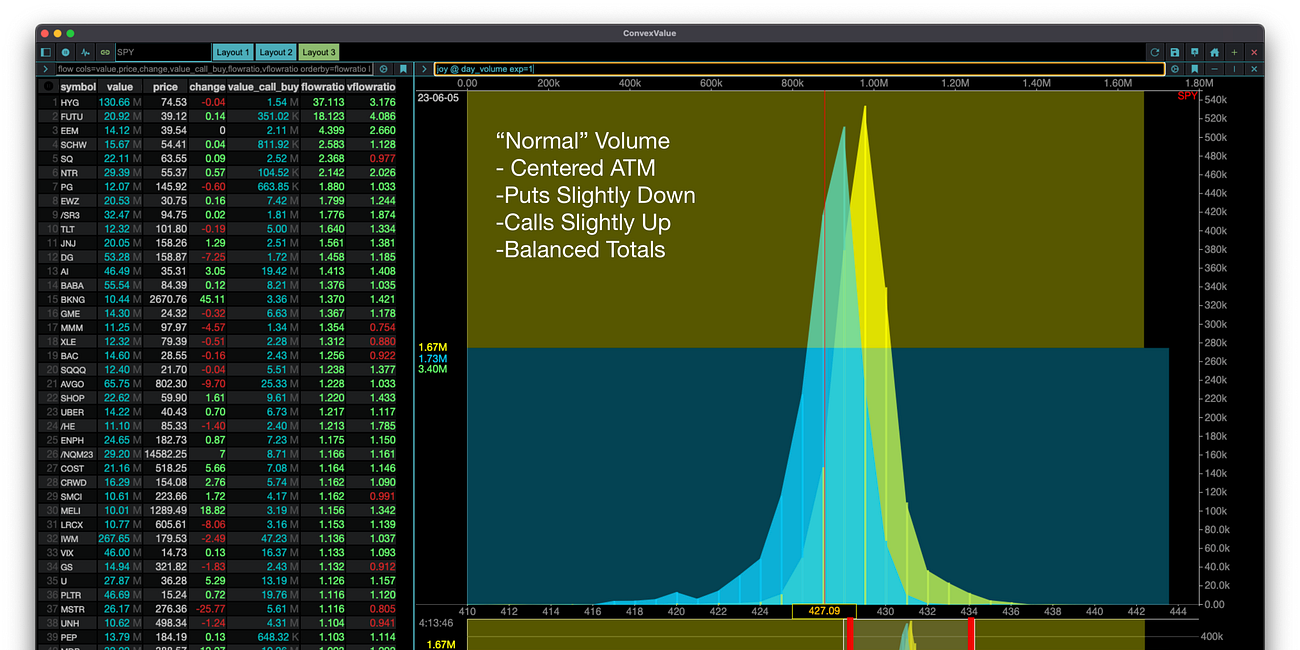
Task: Expand the day_volume query chevron
Action: coord(424,68)
